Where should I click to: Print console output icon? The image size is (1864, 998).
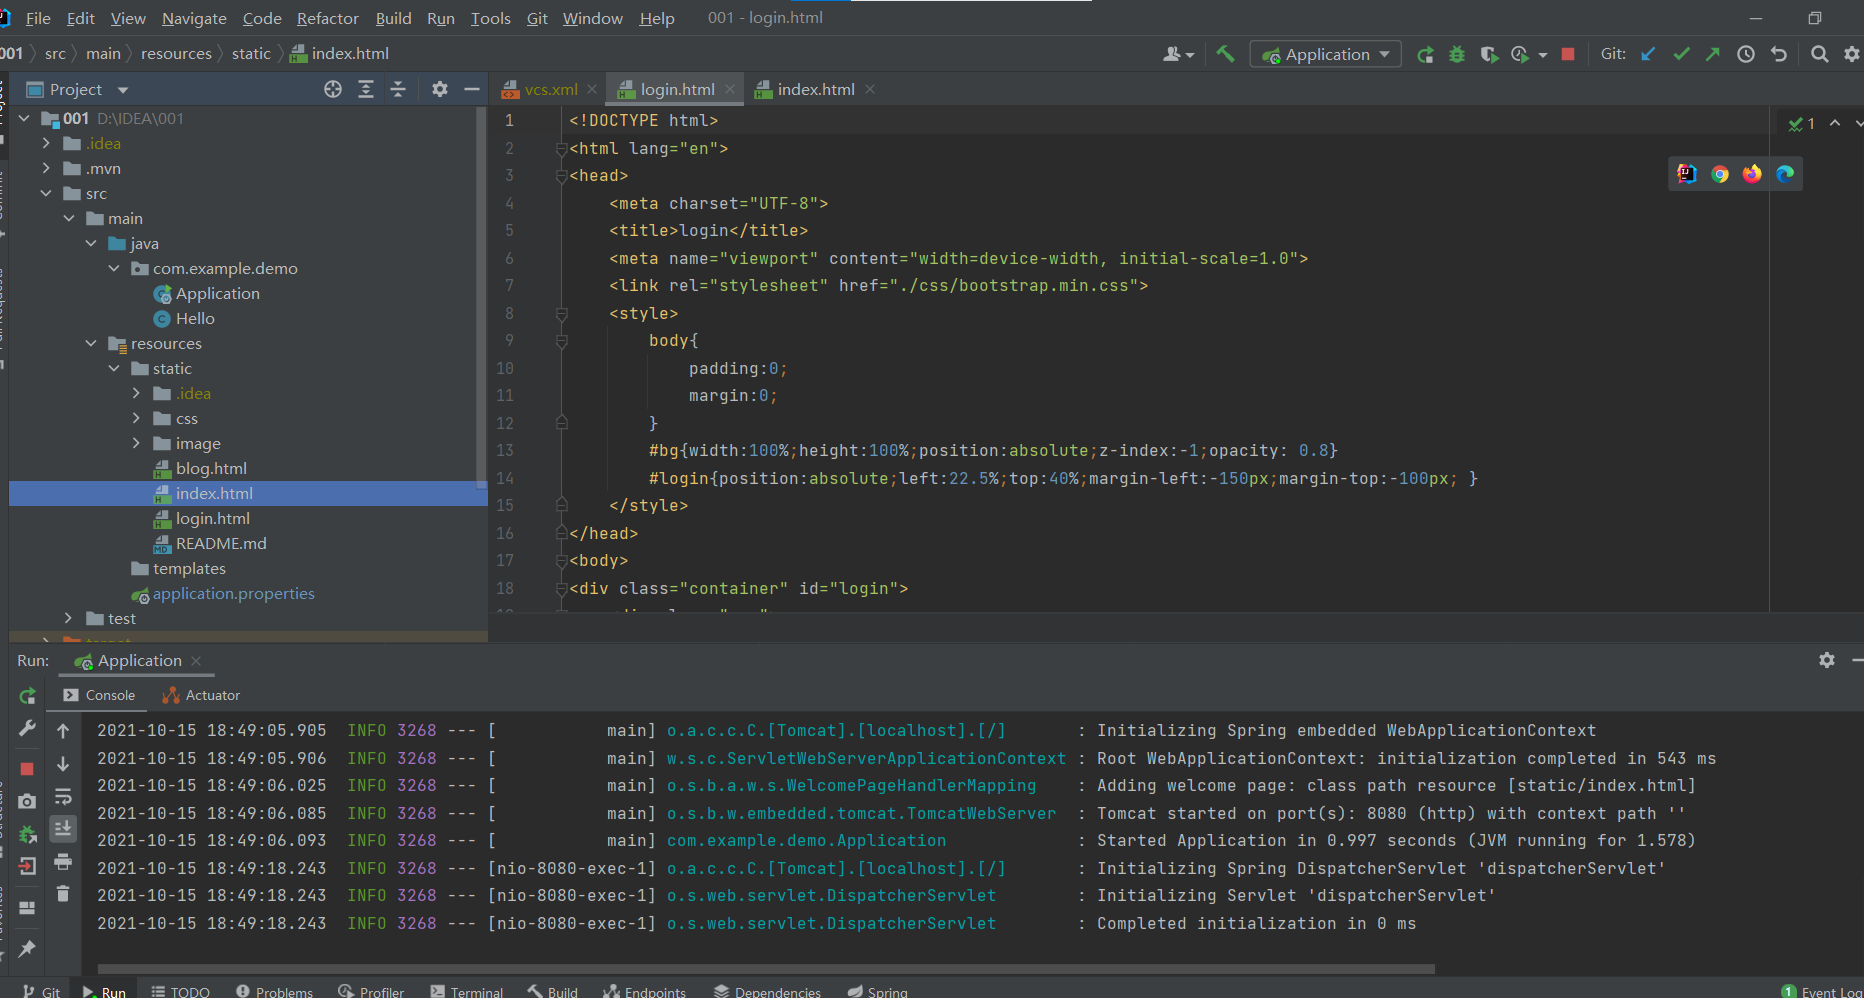coord(63,861)
